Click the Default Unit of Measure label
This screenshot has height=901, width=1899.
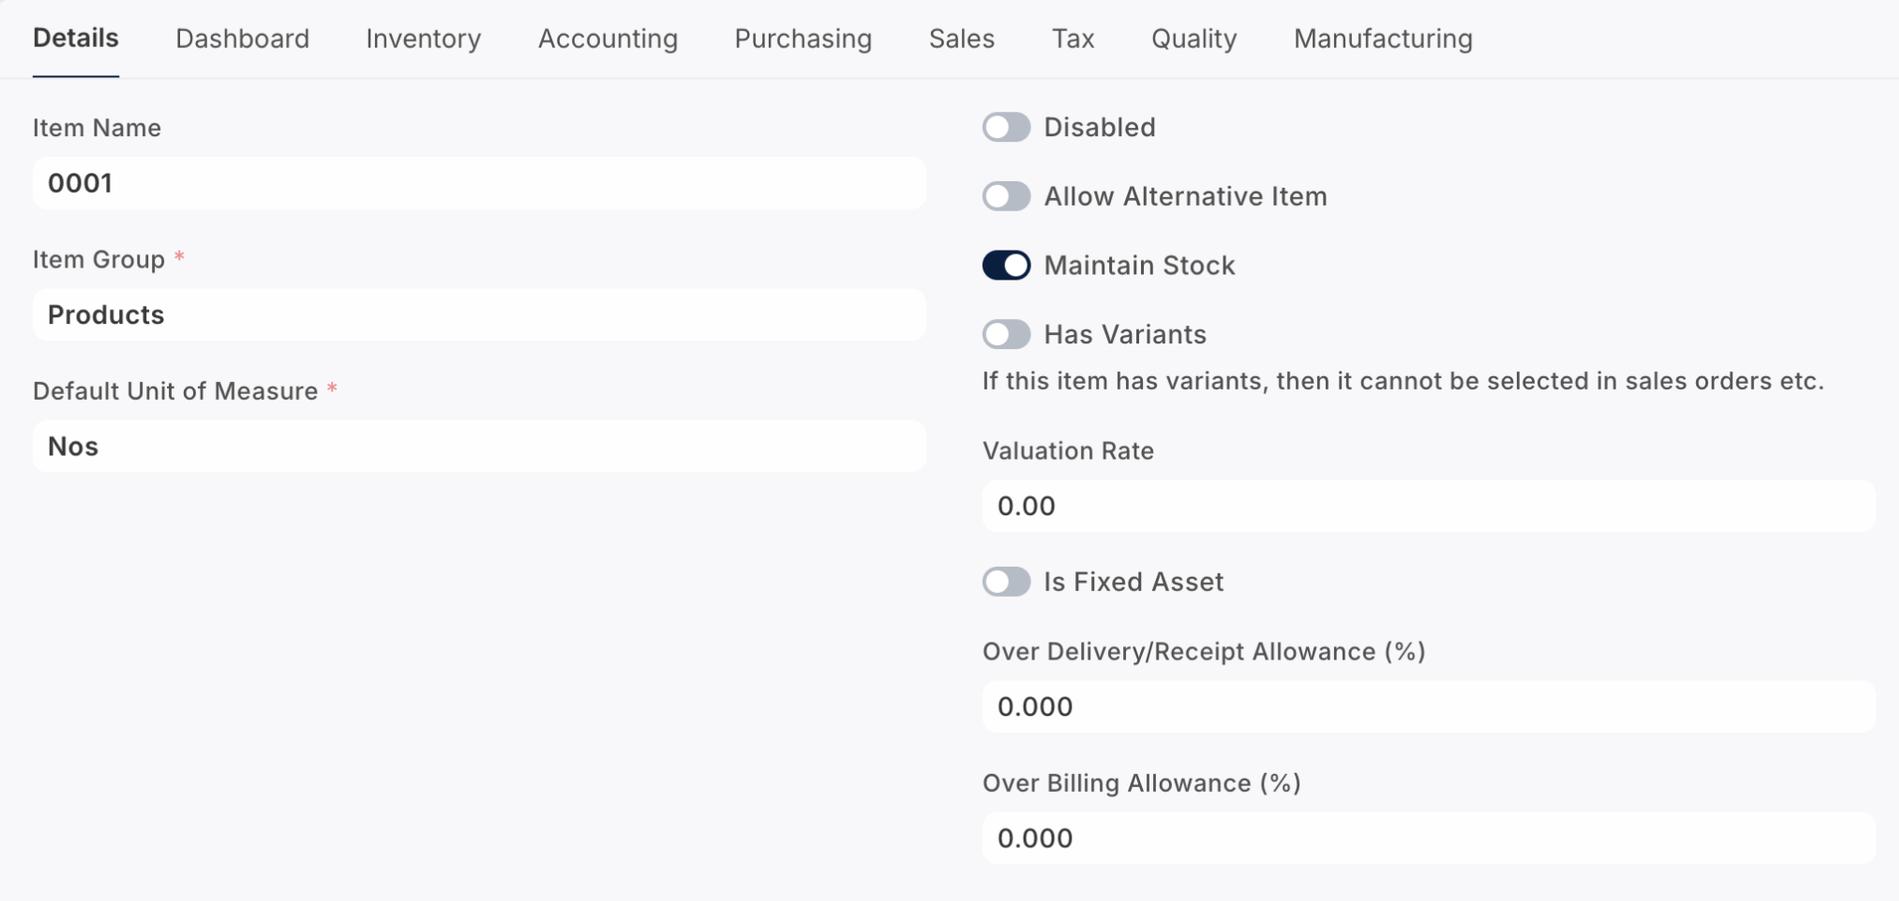(x=175, y=391)
